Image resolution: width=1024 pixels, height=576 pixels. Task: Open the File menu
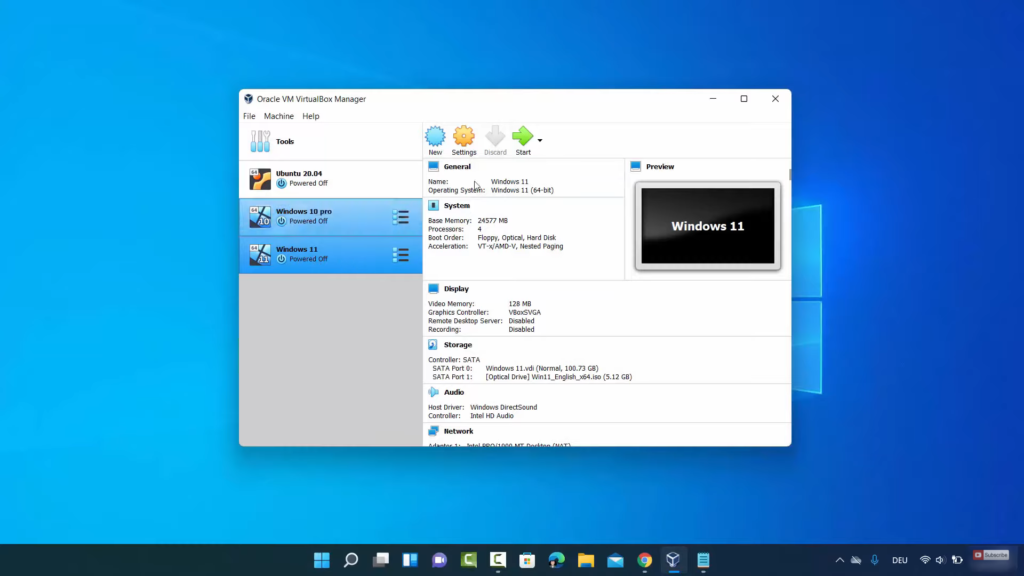pos(249,116)
